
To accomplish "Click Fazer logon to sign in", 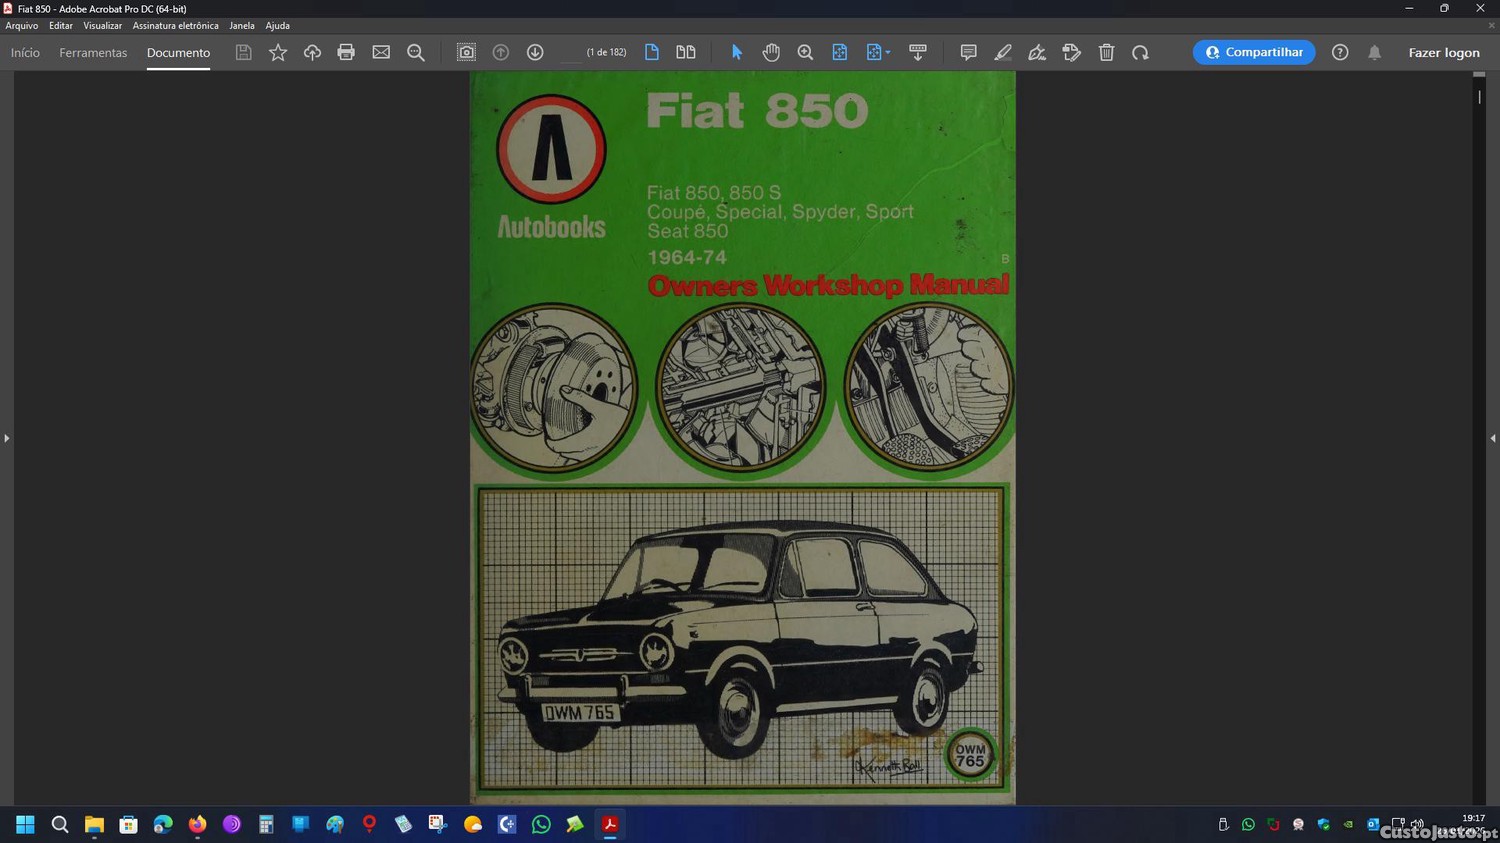I will pos(1443,53).
